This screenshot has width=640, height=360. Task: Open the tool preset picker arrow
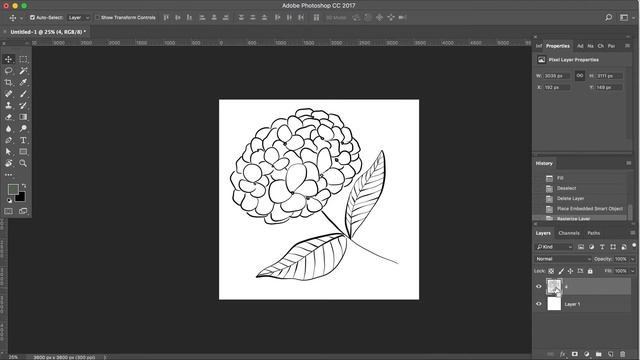[21, 18]
